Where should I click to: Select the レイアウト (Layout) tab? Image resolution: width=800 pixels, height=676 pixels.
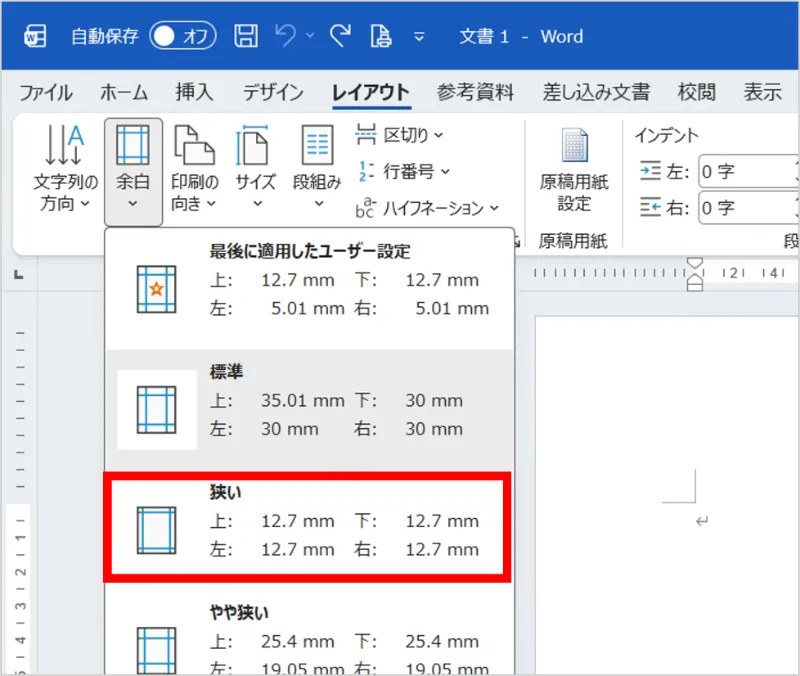point(371,93)
